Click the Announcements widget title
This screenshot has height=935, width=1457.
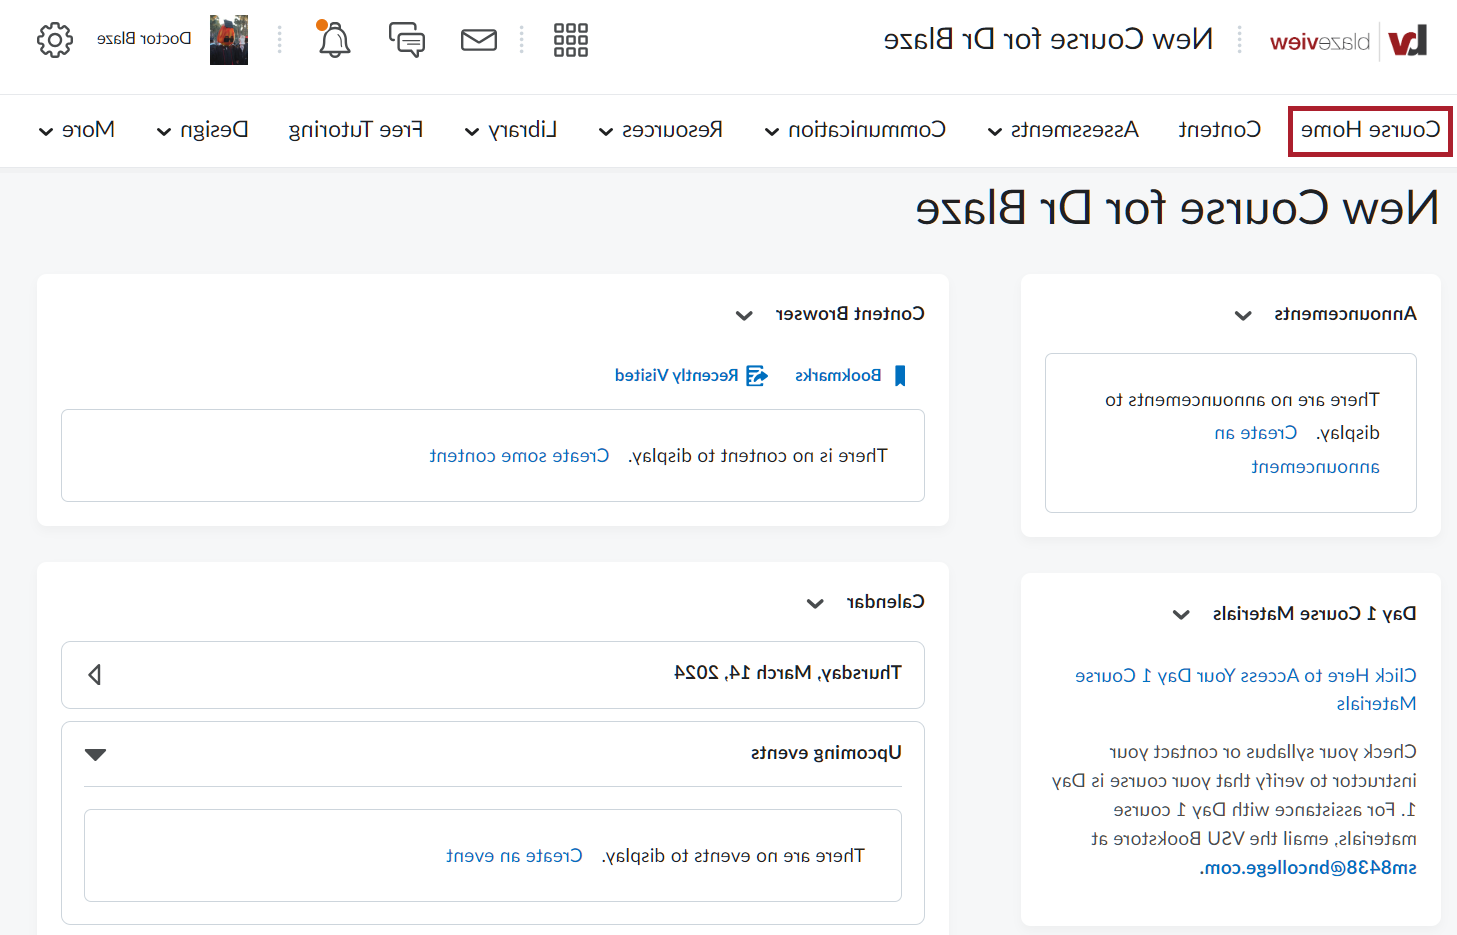1345,314
